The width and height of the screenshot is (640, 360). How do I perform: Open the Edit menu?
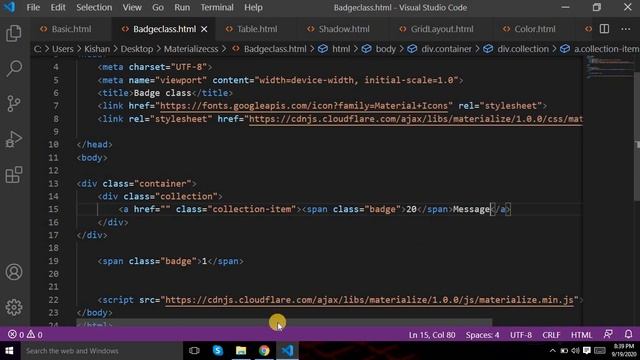click(58, 7)
